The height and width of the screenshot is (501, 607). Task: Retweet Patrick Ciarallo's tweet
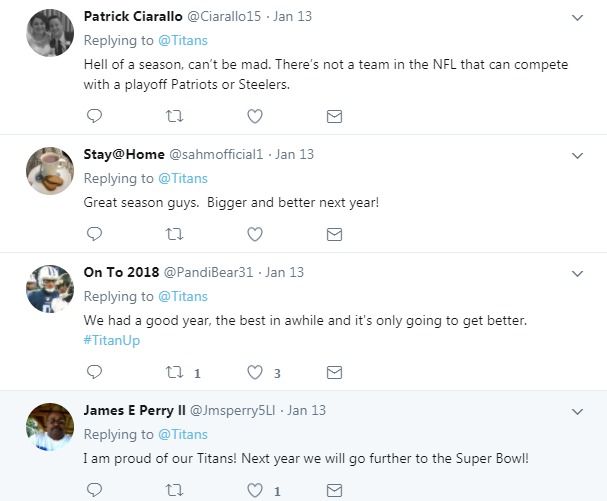pyautogui.click(x=174, y=116)
